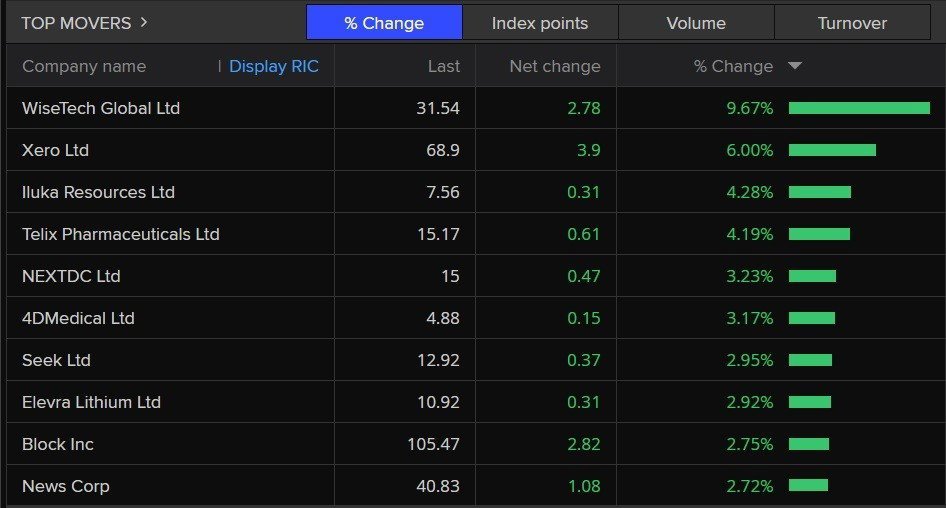Image resolution: width=946 pixels, height=508 pixels.
Task: Click Xero net change 3.9
Action: (x=589, y=150)
